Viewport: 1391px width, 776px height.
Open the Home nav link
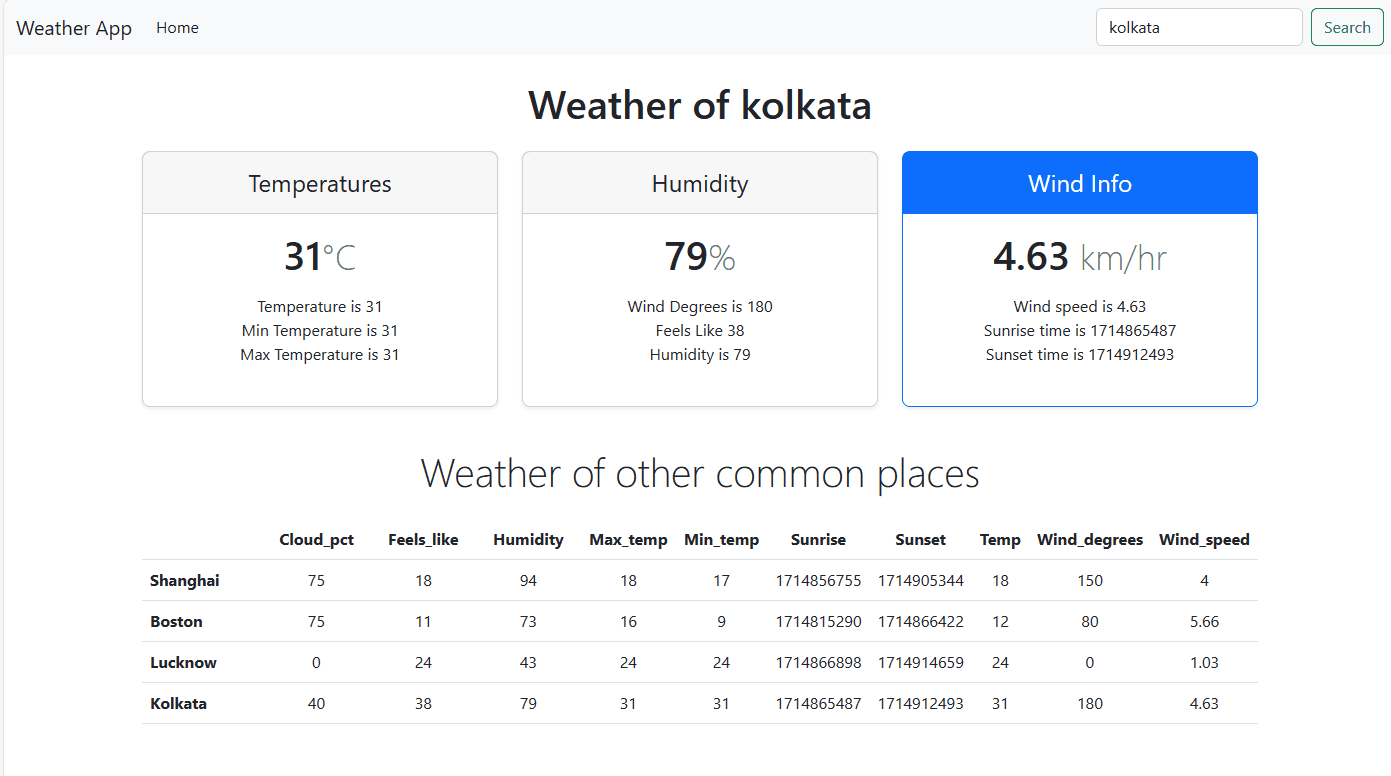click(177, 28)
